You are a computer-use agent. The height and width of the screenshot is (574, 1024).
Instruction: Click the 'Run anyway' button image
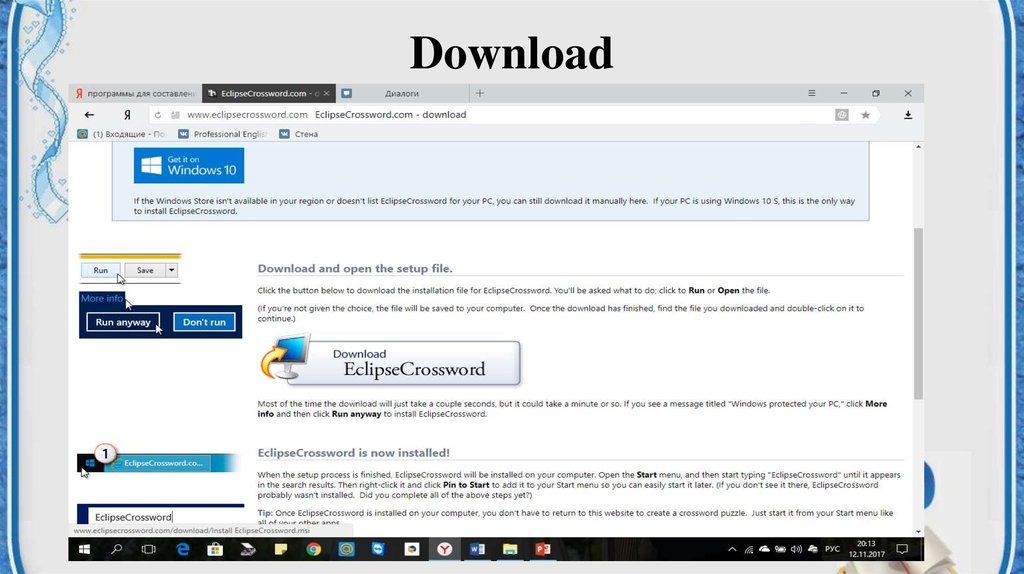coord(123,322)
